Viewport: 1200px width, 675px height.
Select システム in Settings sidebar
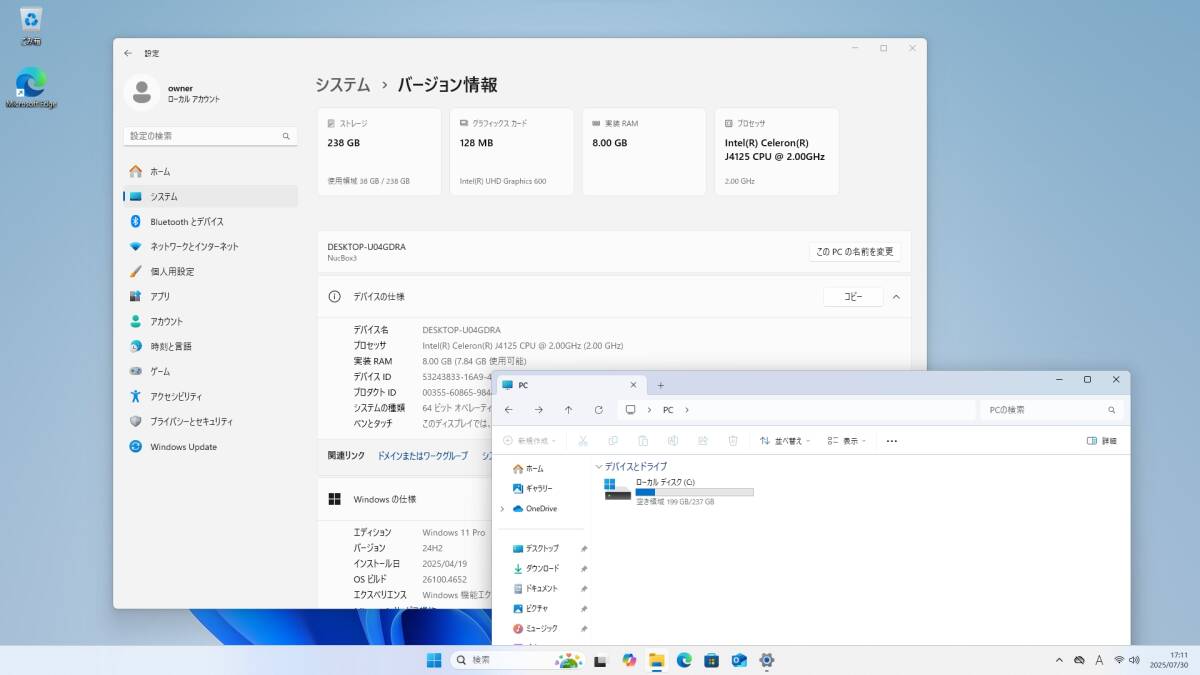pos(210,196)
